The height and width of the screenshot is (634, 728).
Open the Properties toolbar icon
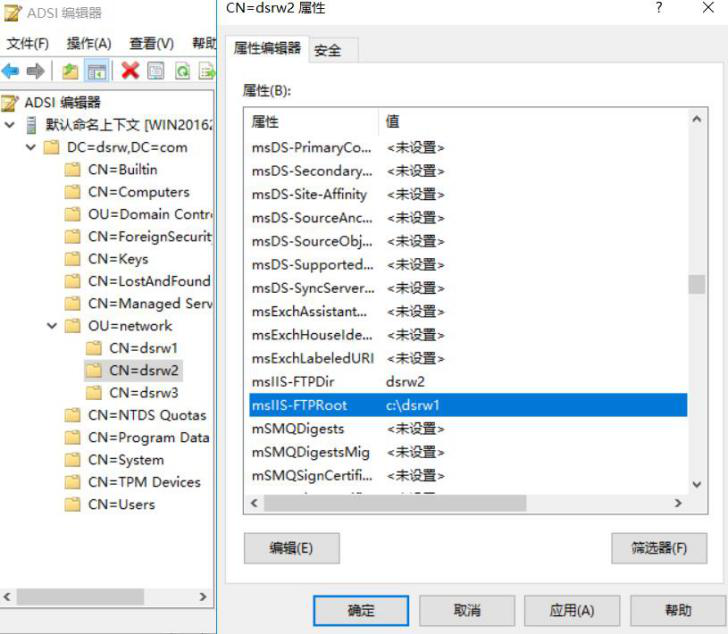(x=156, y=71)
